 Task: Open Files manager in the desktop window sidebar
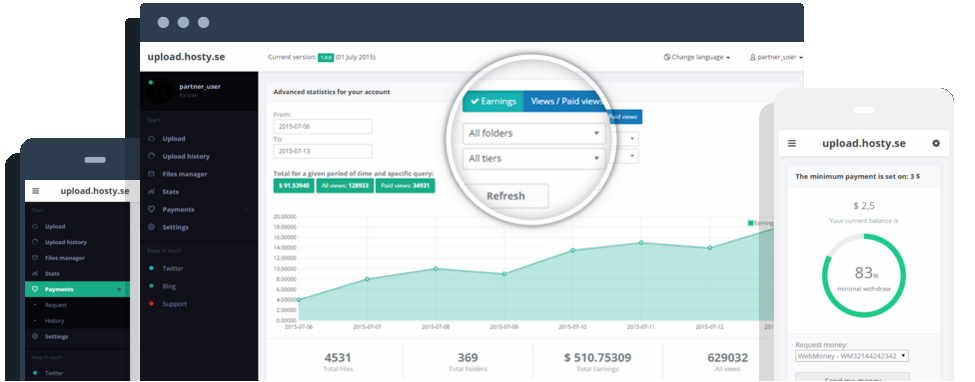[x=184, y=174]
